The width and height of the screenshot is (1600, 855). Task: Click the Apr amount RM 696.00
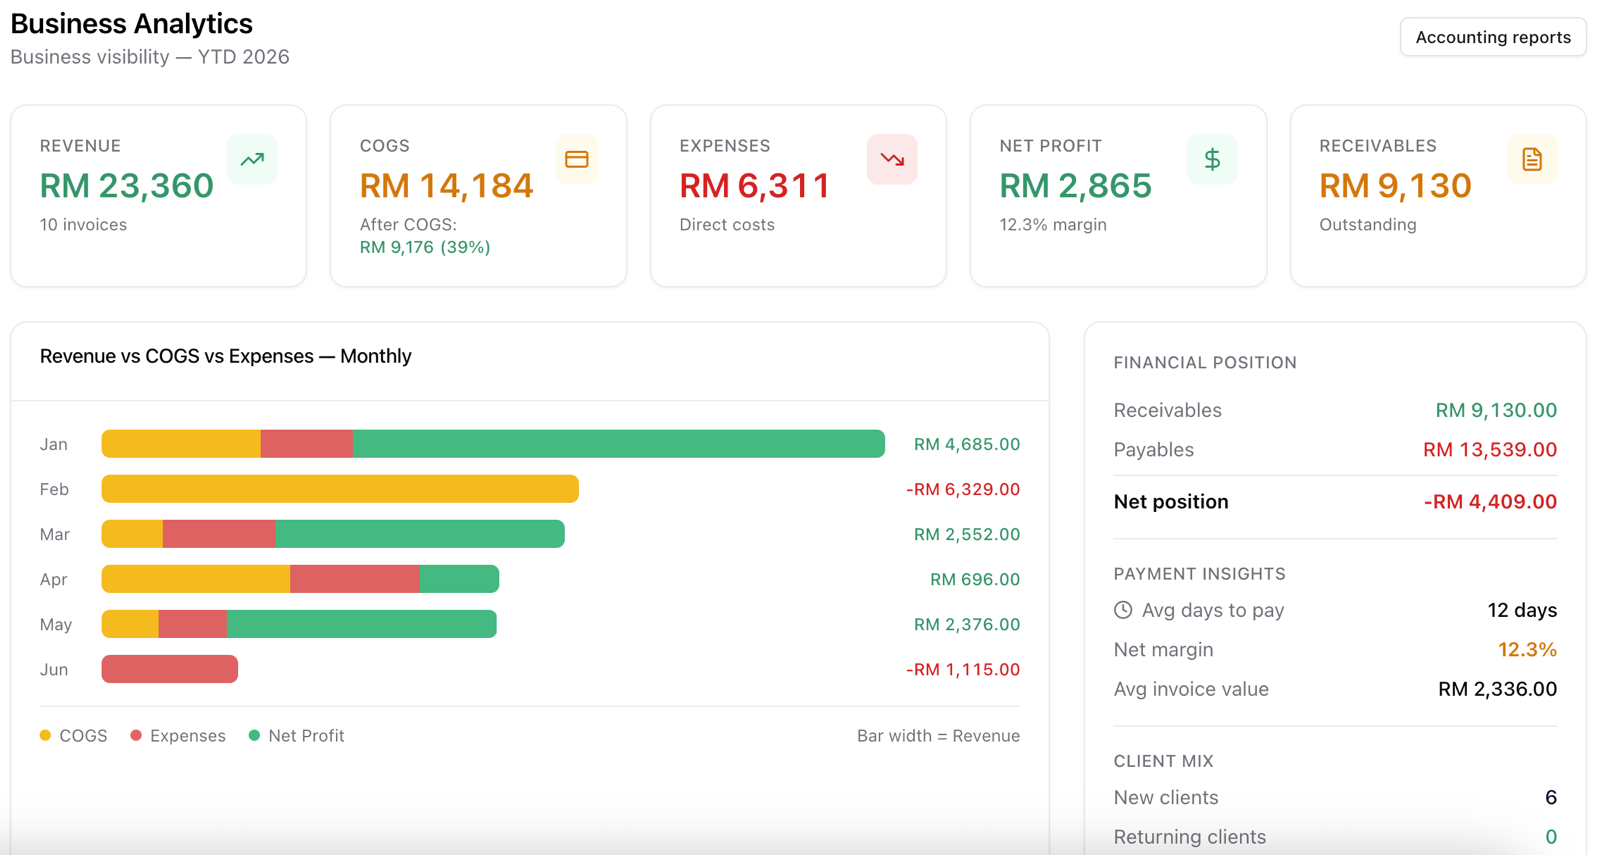tap(975, 579)
